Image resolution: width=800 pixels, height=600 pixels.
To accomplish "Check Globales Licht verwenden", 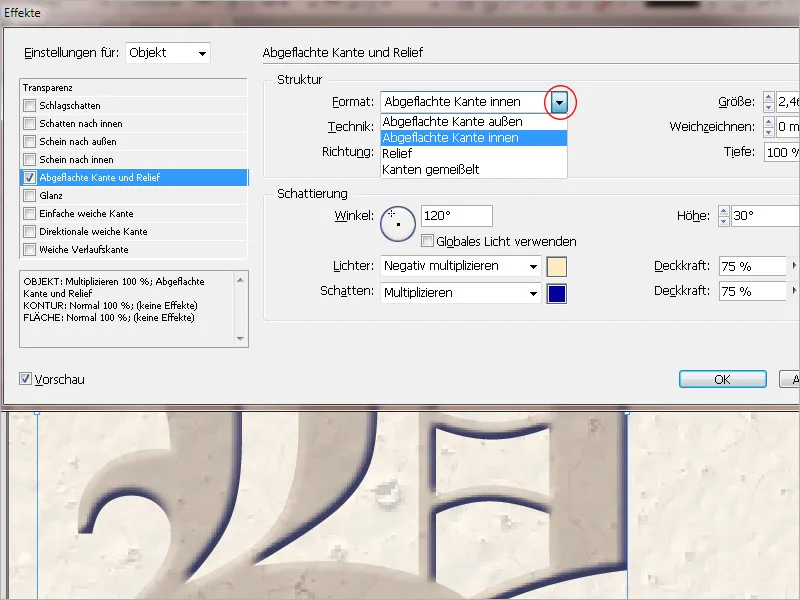I will point(427,241).
